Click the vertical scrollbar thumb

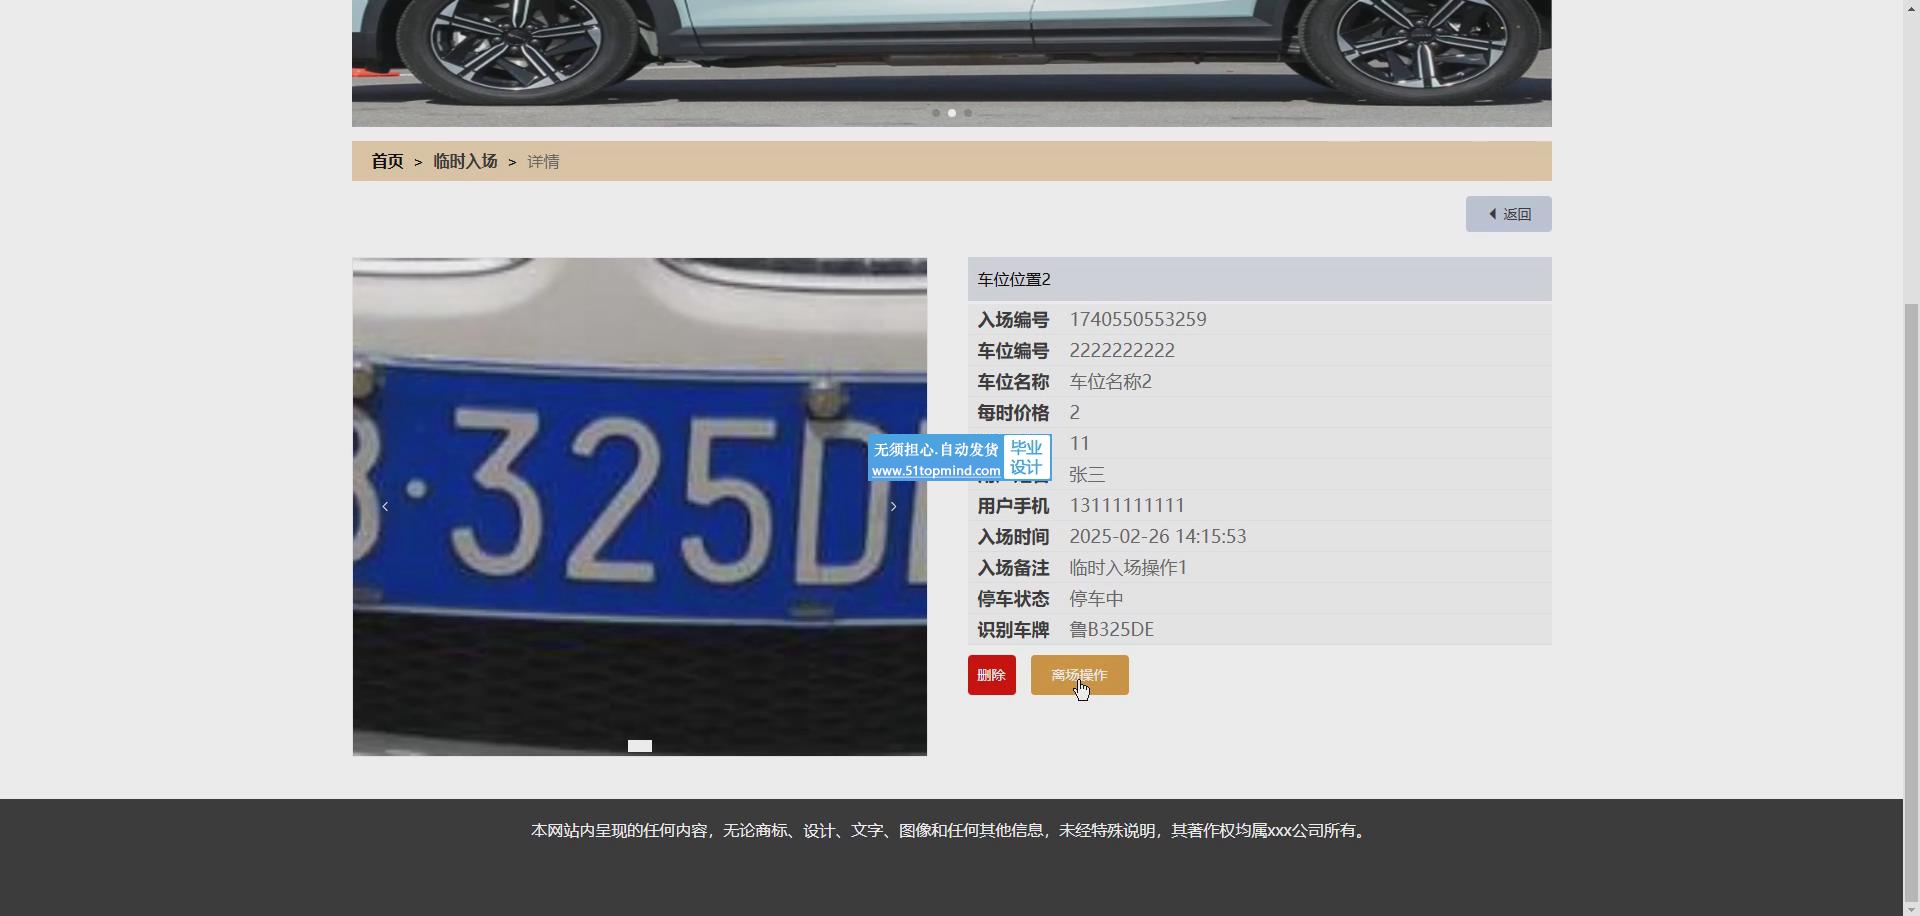(1911, 600)
